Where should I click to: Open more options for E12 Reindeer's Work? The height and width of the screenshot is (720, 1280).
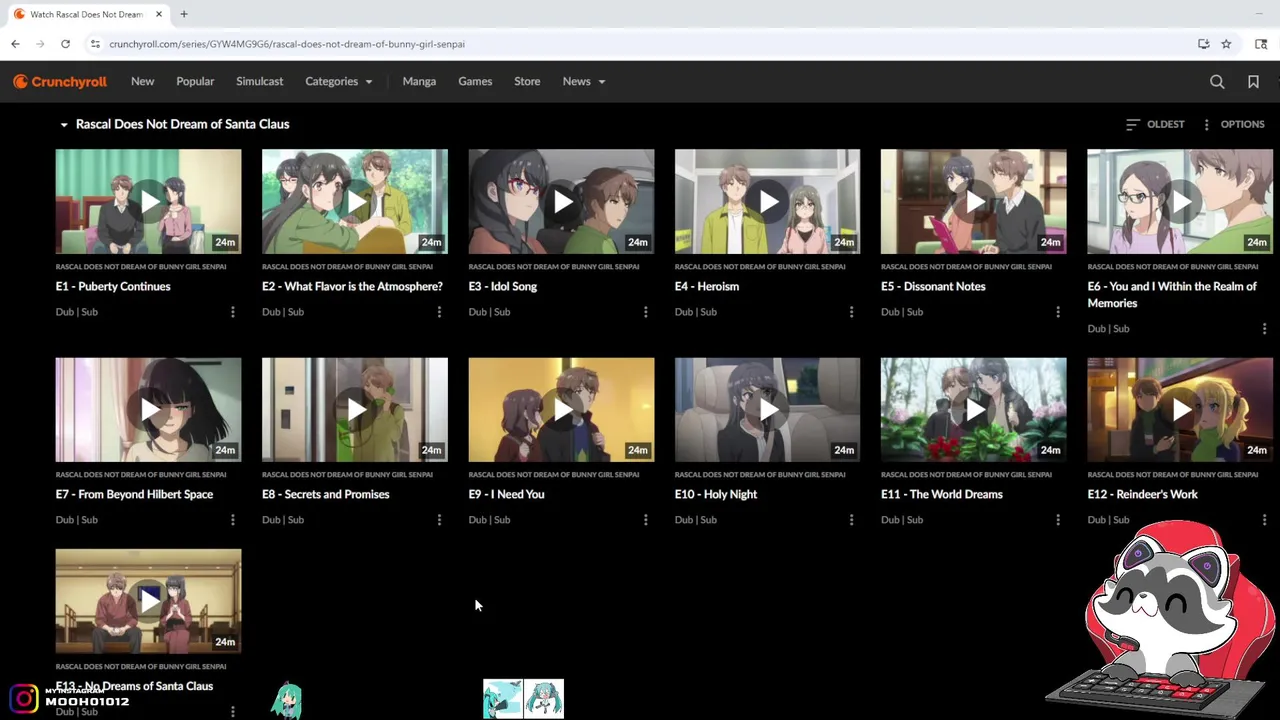point(1264,520)
